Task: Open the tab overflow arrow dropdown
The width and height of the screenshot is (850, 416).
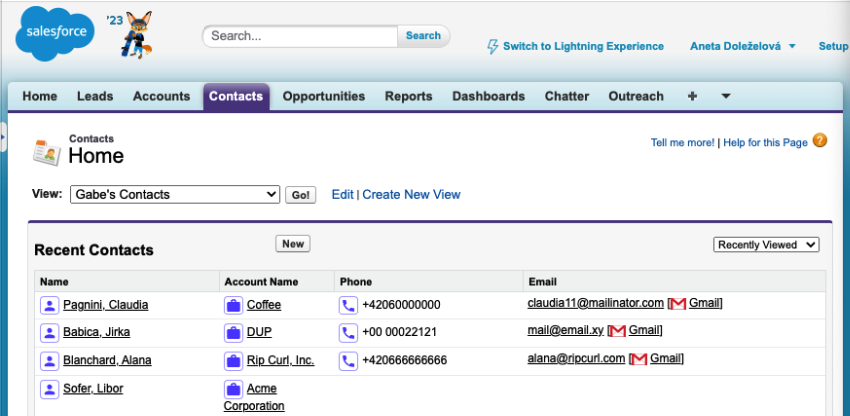Action: point(726,97)
